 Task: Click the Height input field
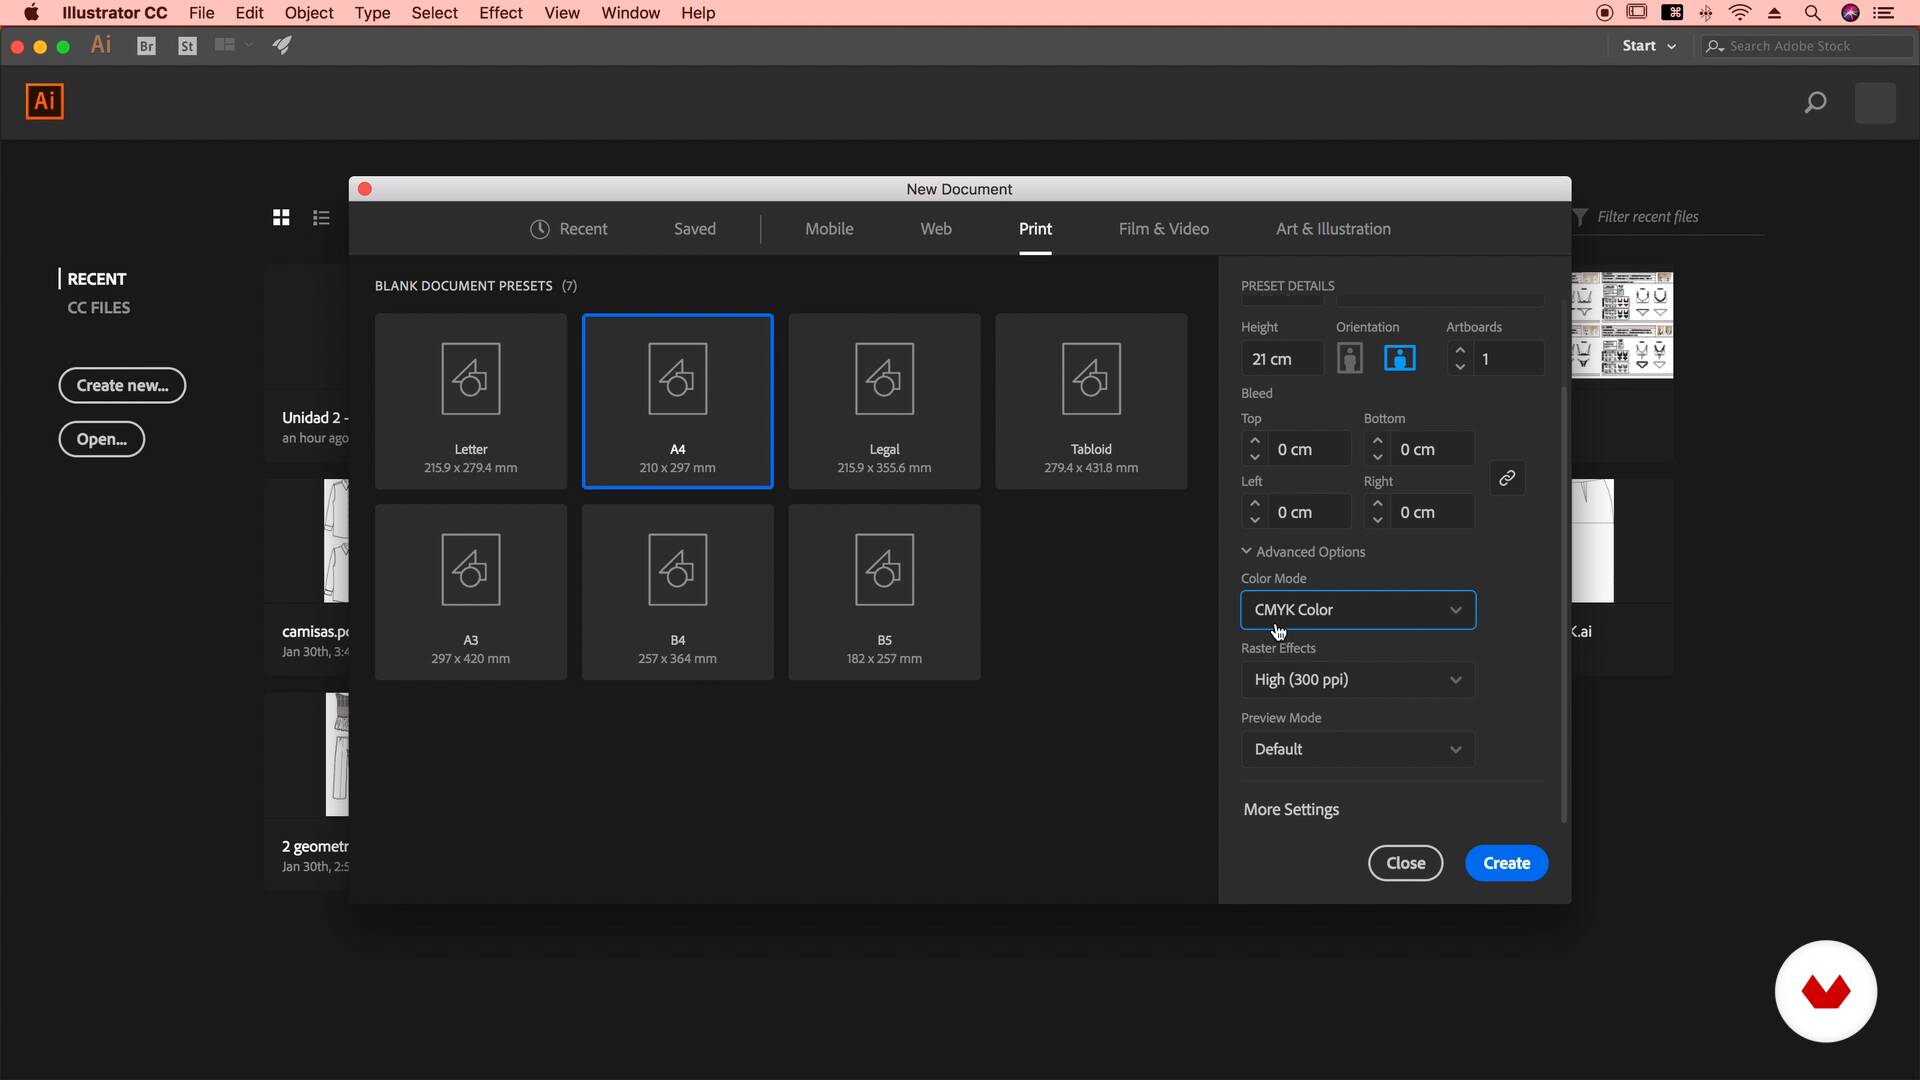pyautogui.click(x=1282, y=359)
